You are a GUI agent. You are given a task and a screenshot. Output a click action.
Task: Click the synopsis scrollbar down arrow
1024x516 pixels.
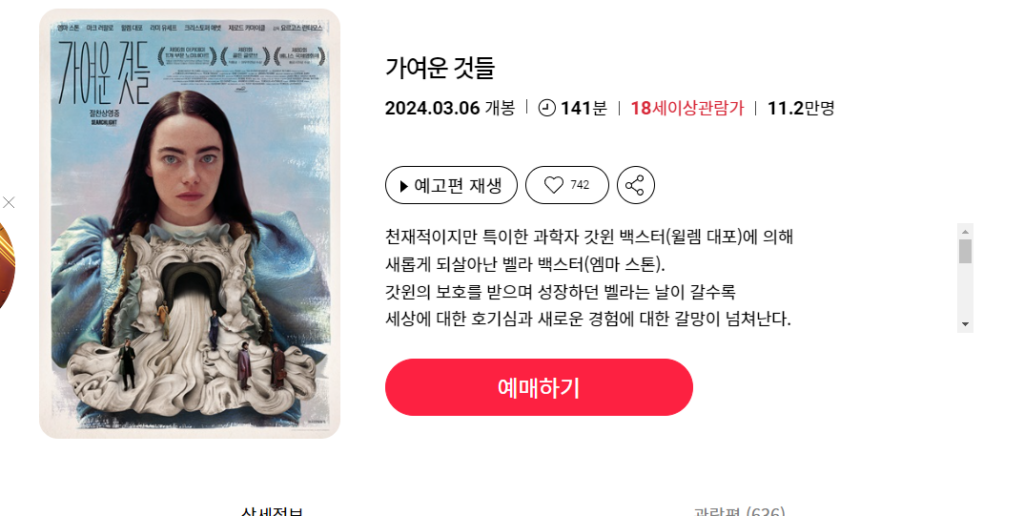(x=965, y=324)
